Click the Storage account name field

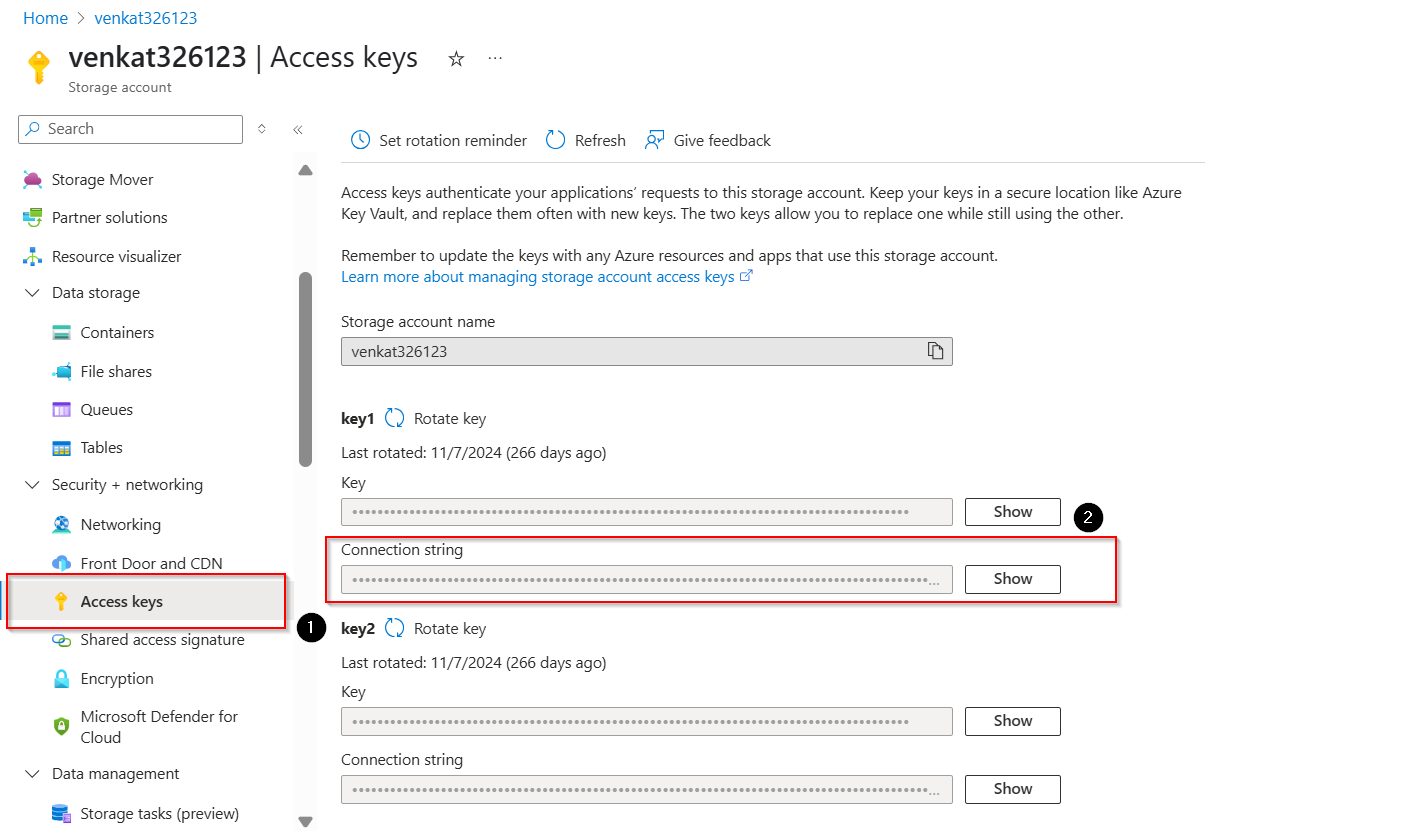tap(646, 351)
